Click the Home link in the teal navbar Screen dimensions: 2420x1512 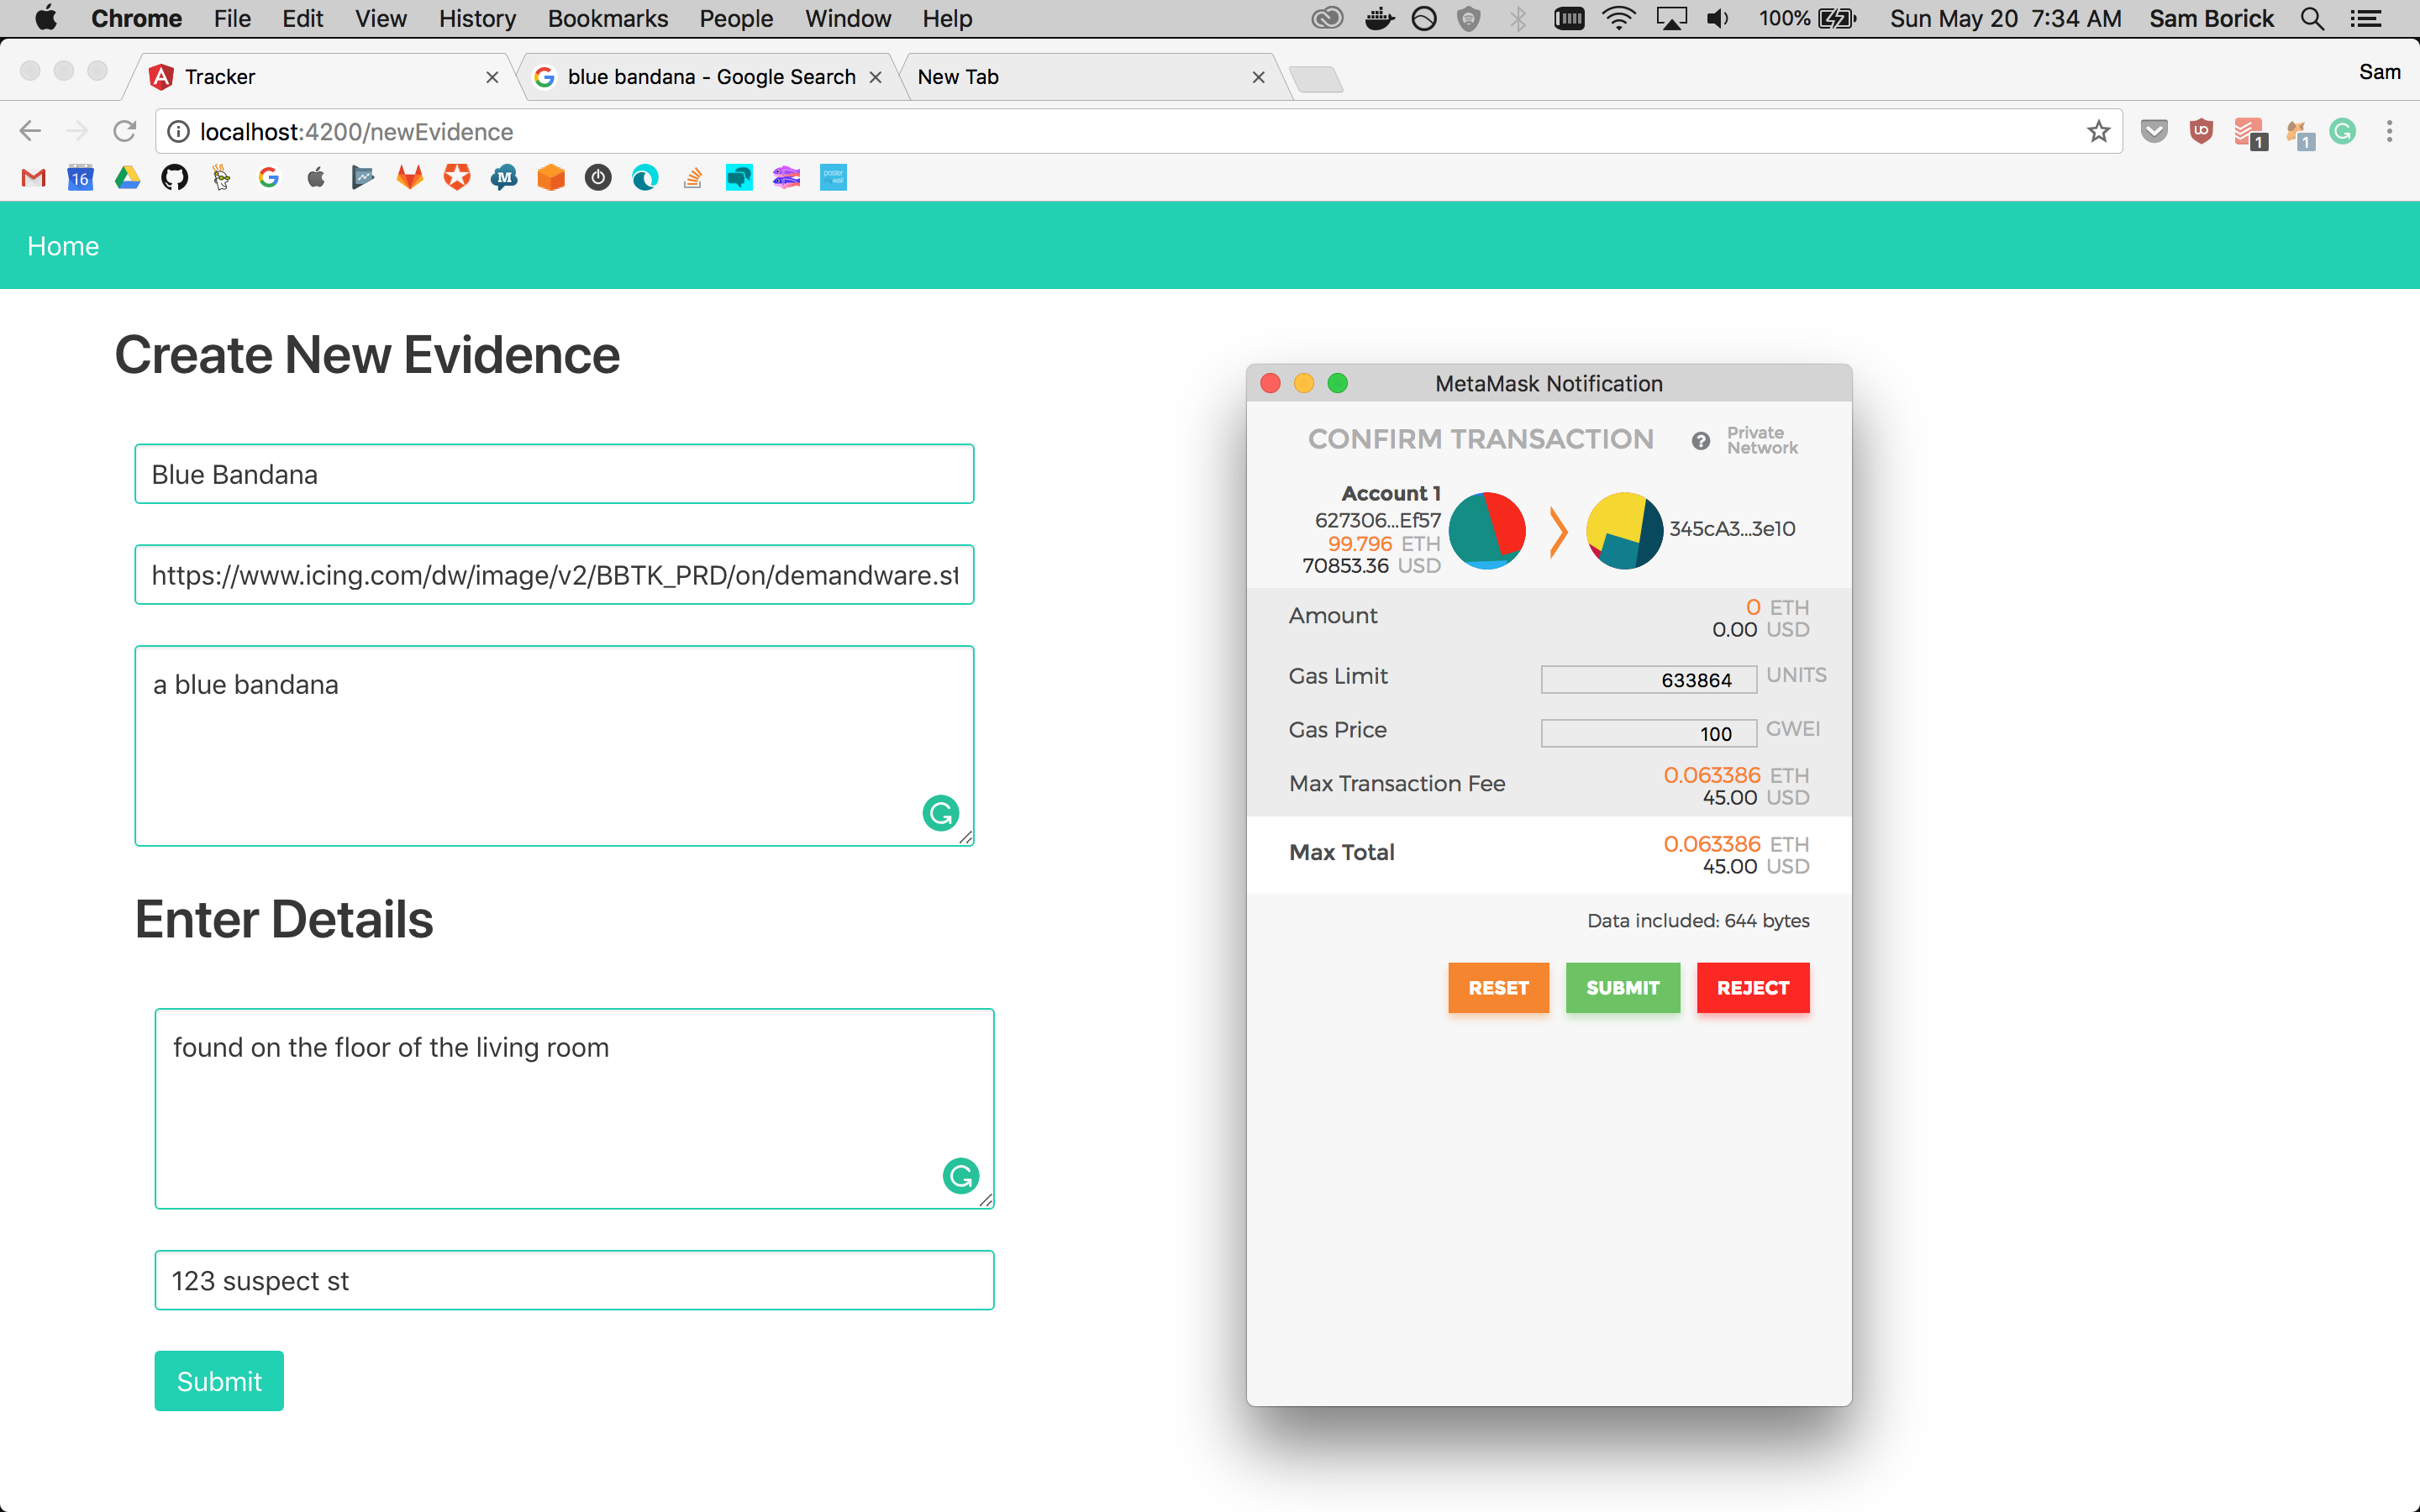[63, 246]
